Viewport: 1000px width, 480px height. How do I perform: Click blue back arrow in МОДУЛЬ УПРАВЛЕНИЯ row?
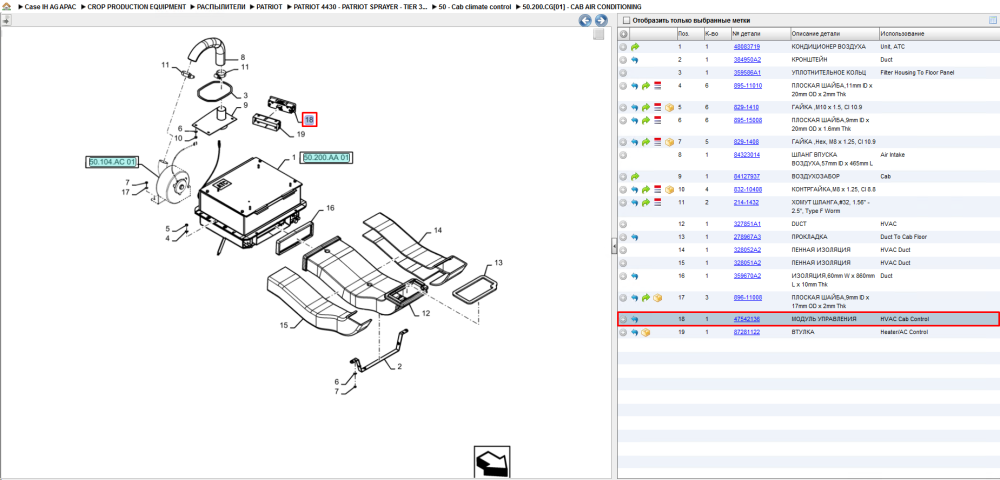pos(635,319)
